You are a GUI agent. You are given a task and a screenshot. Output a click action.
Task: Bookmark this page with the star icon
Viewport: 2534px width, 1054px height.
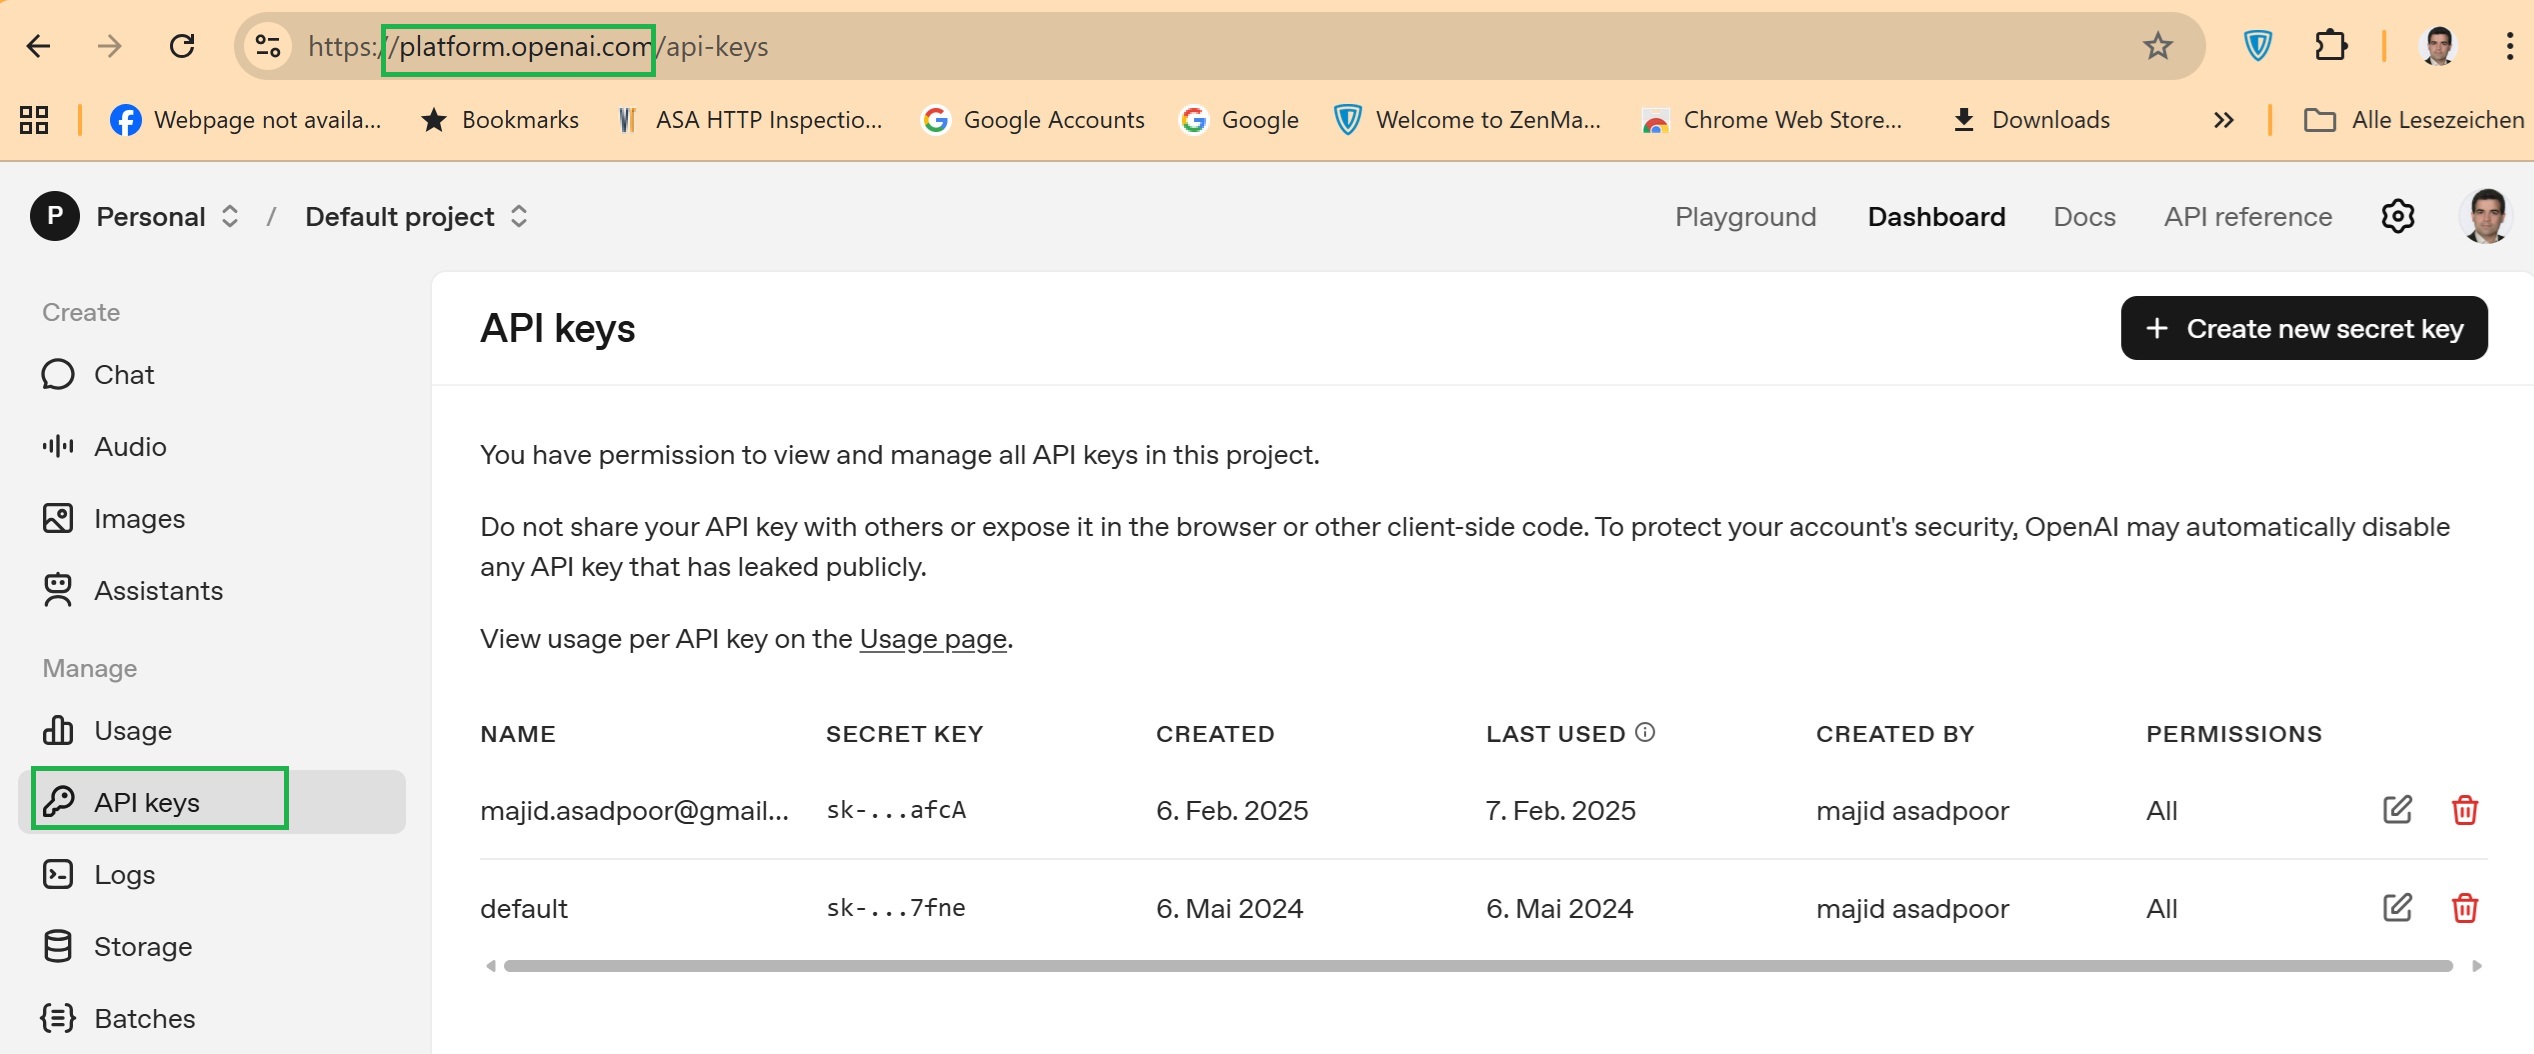pyautogui.click(x=2157, y=46)
